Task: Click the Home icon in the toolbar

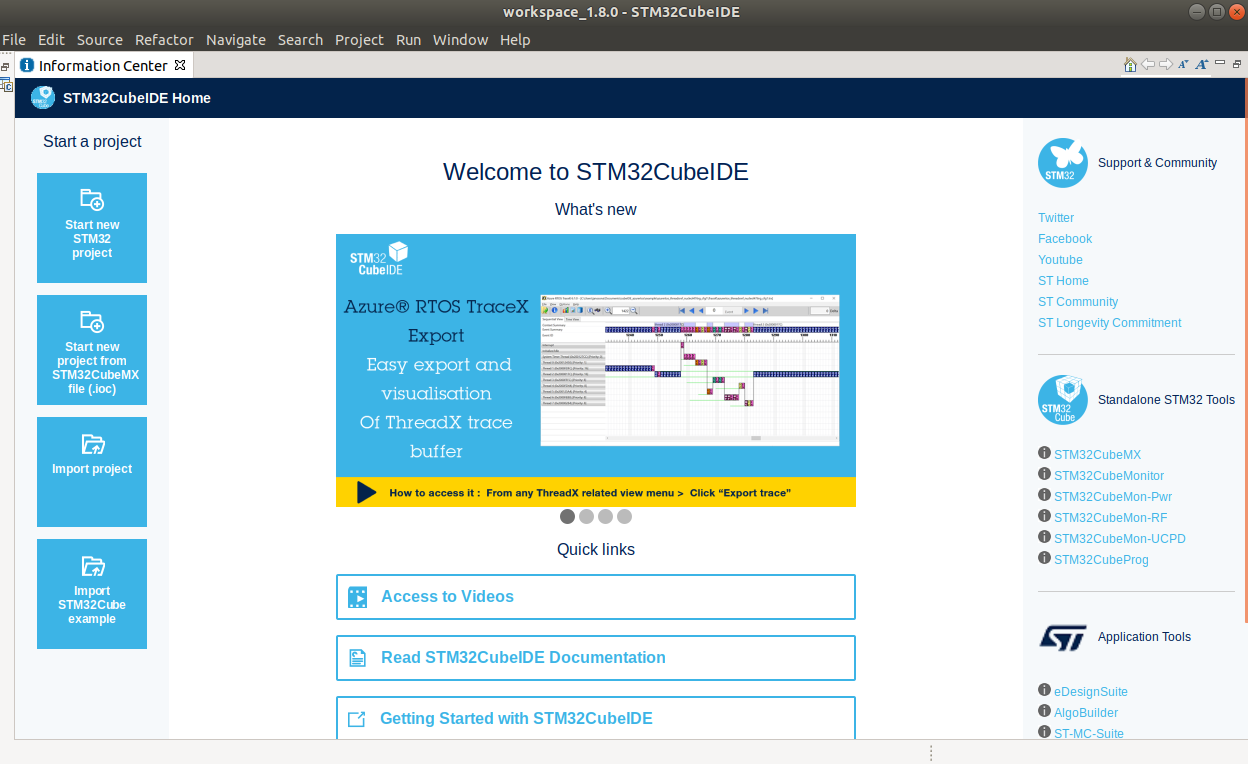Action: tap(1130, 63)
